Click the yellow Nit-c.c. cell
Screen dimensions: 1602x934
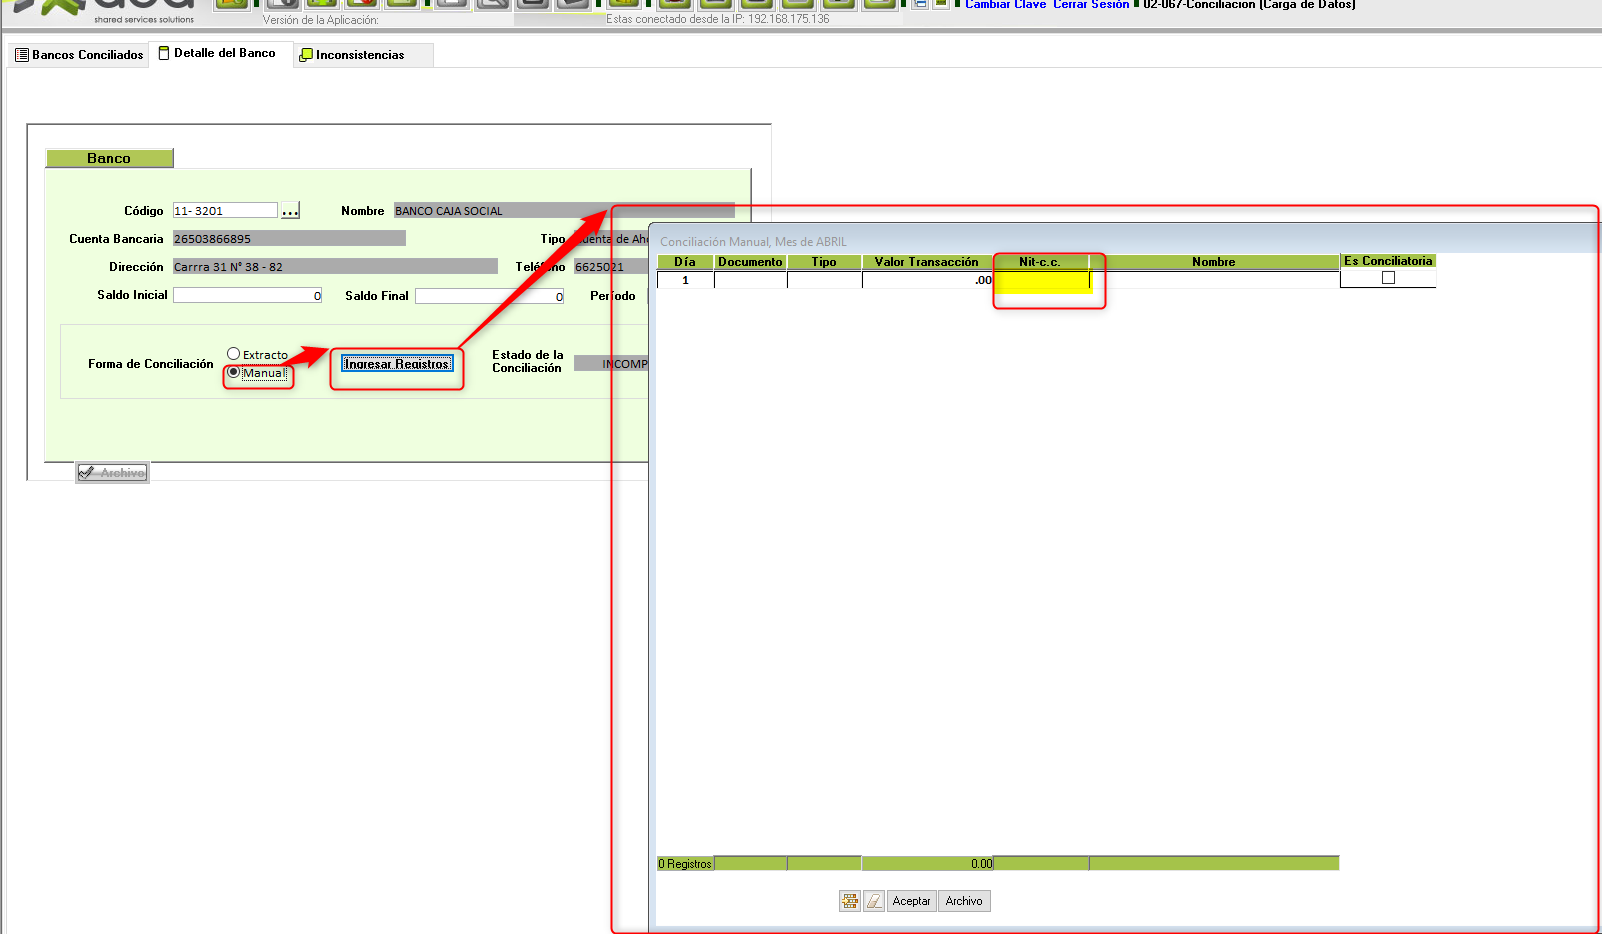click(1041, 281)
